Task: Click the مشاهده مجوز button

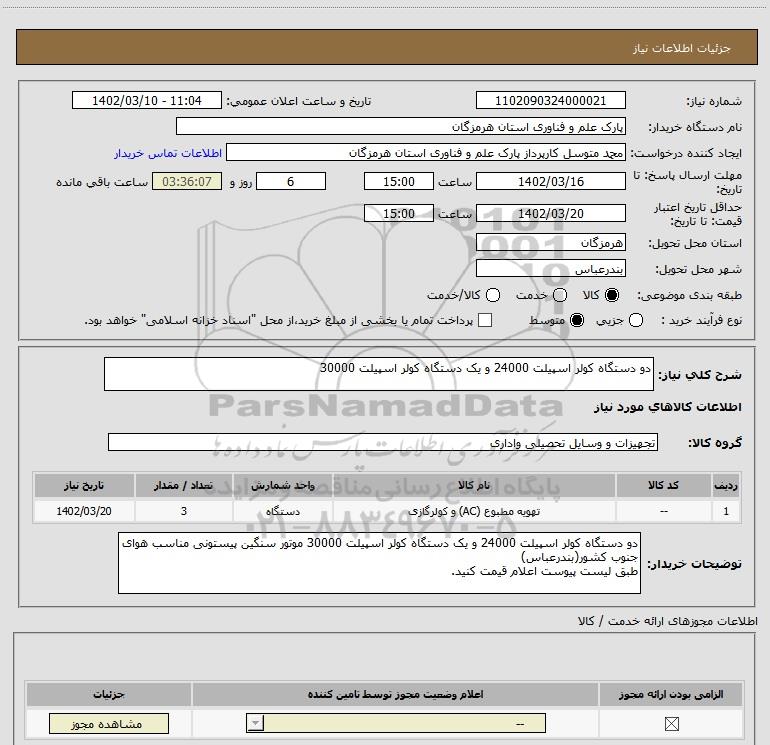Action: click(109, 723)
